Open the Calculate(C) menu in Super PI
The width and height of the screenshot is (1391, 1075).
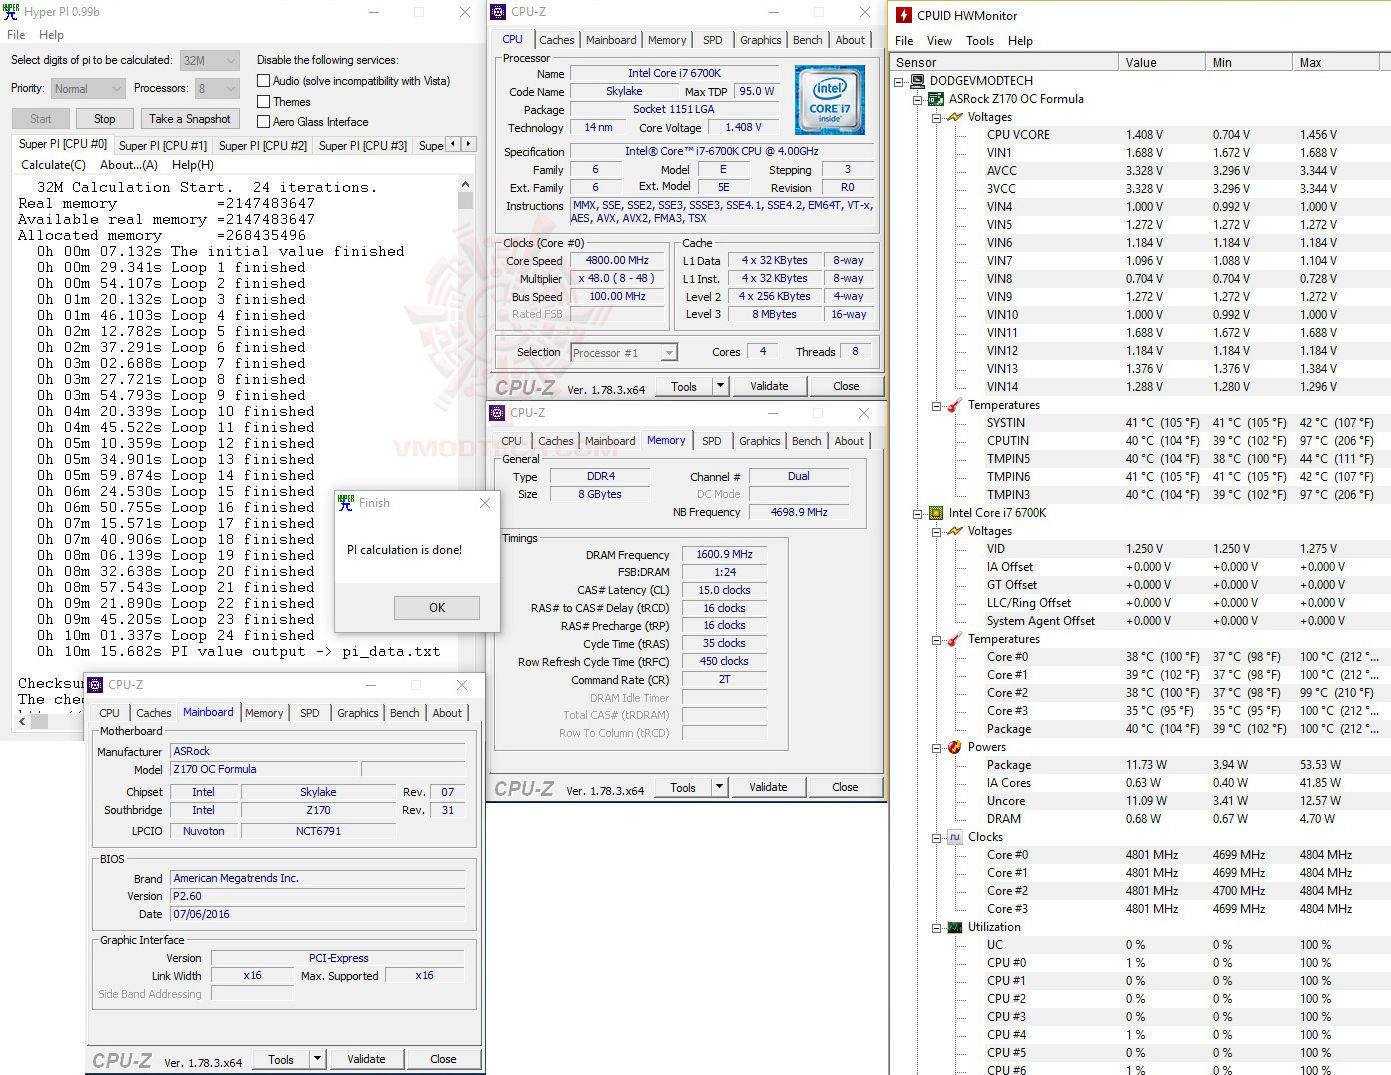tap(53, 165)
